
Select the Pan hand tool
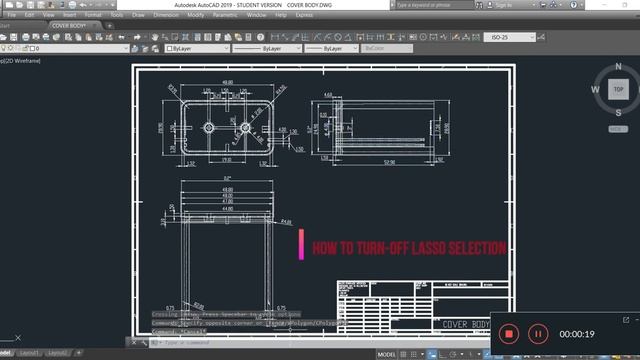155,38
